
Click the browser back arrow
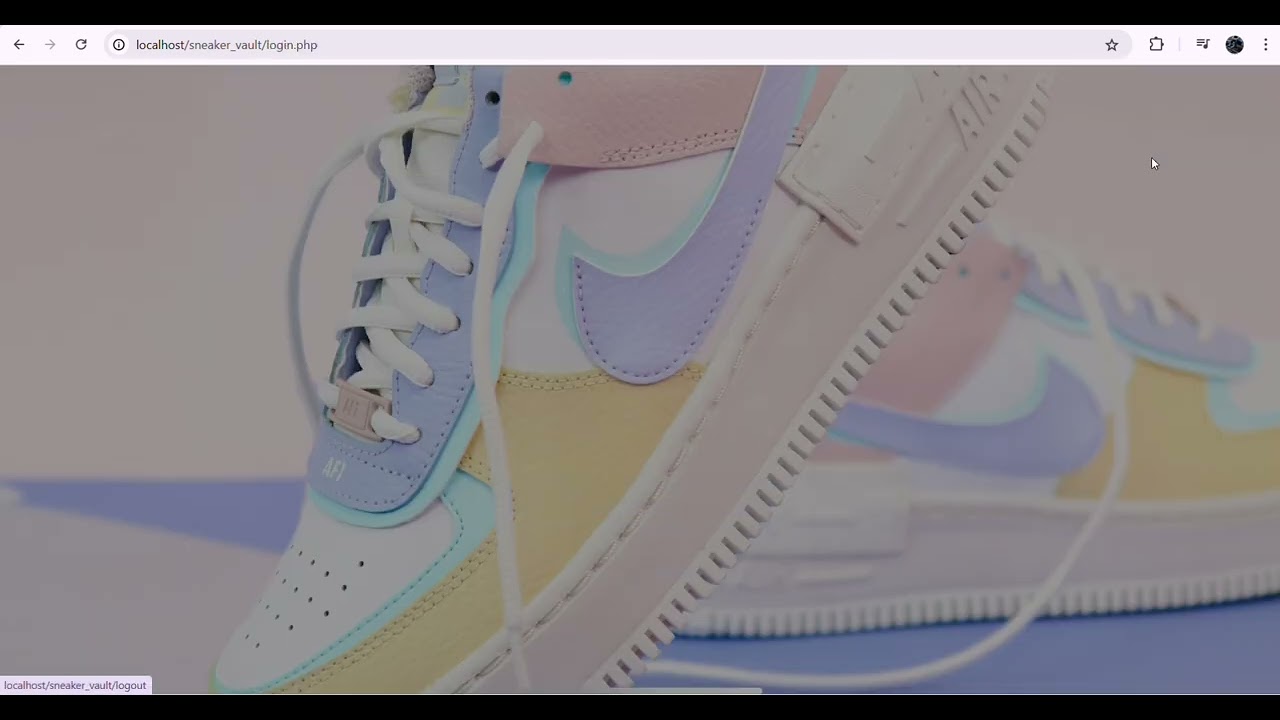(x=19, y=45)
